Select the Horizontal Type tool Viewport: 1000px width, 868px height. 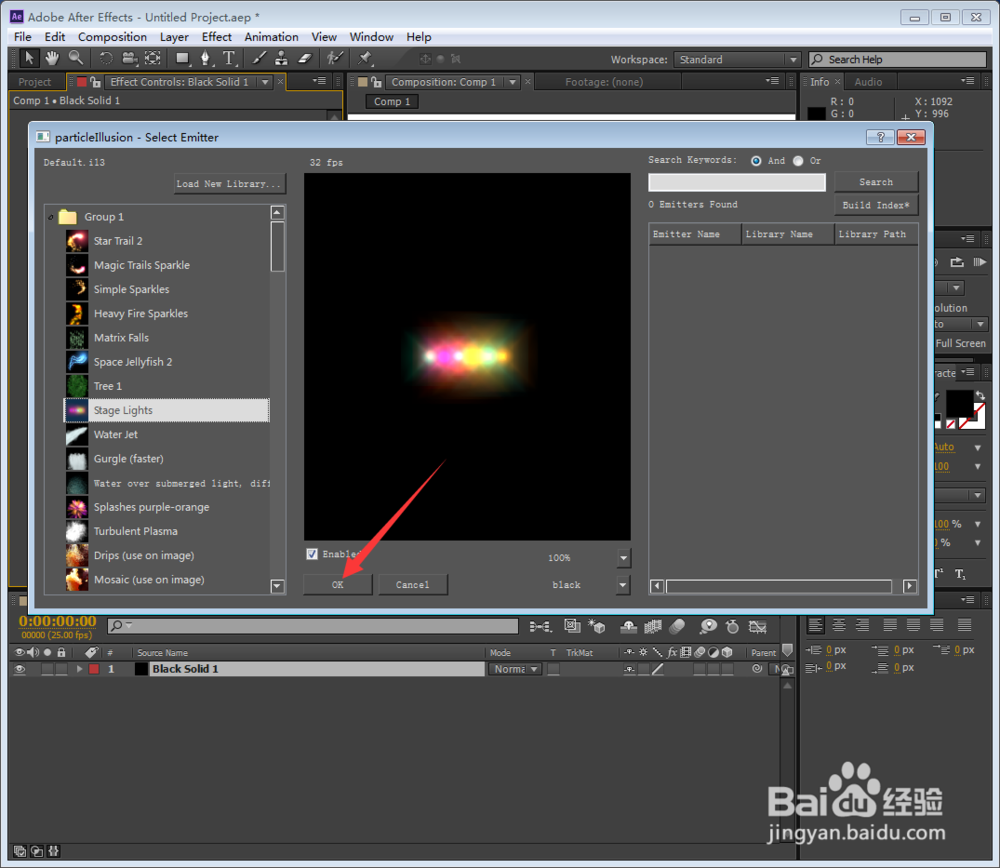pyautogui.click(x=229, y=59)
